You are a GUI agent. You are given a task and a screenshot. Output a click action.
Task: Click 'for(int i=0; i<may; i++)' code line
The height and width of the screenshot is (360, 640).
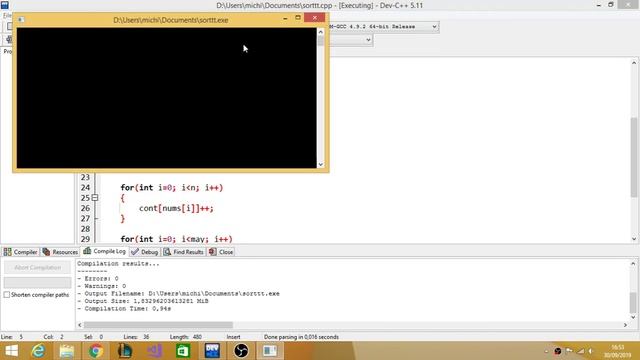point(176,239)
